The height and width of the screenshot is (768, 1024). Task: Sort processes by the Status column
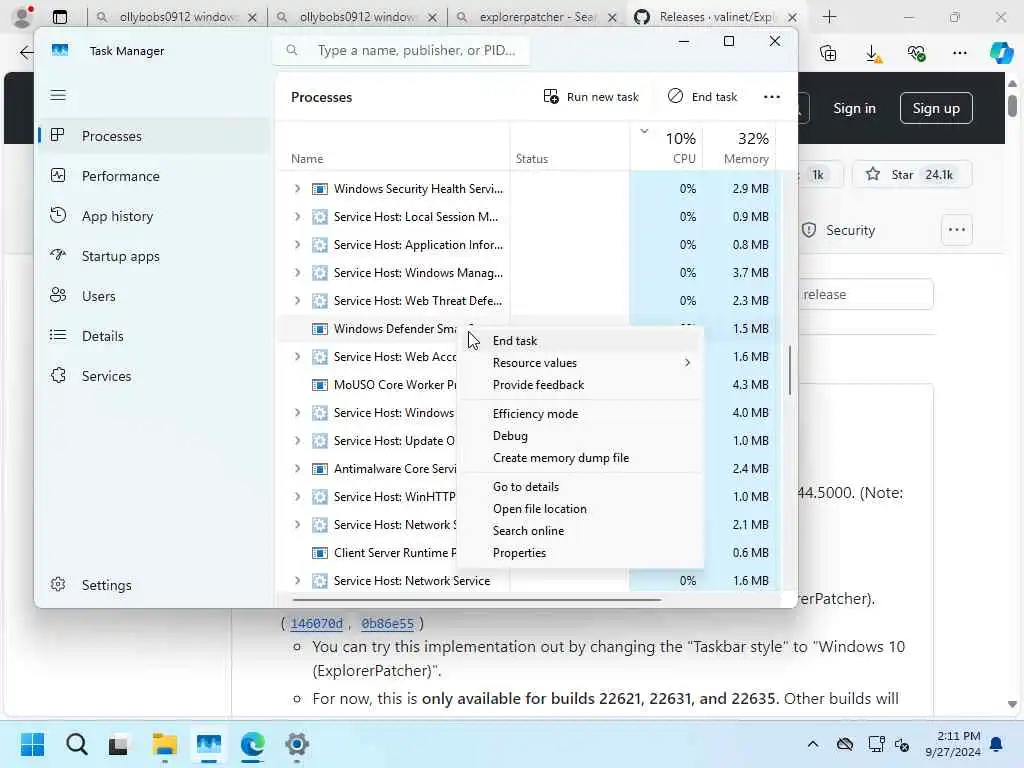tap(569, 148)
